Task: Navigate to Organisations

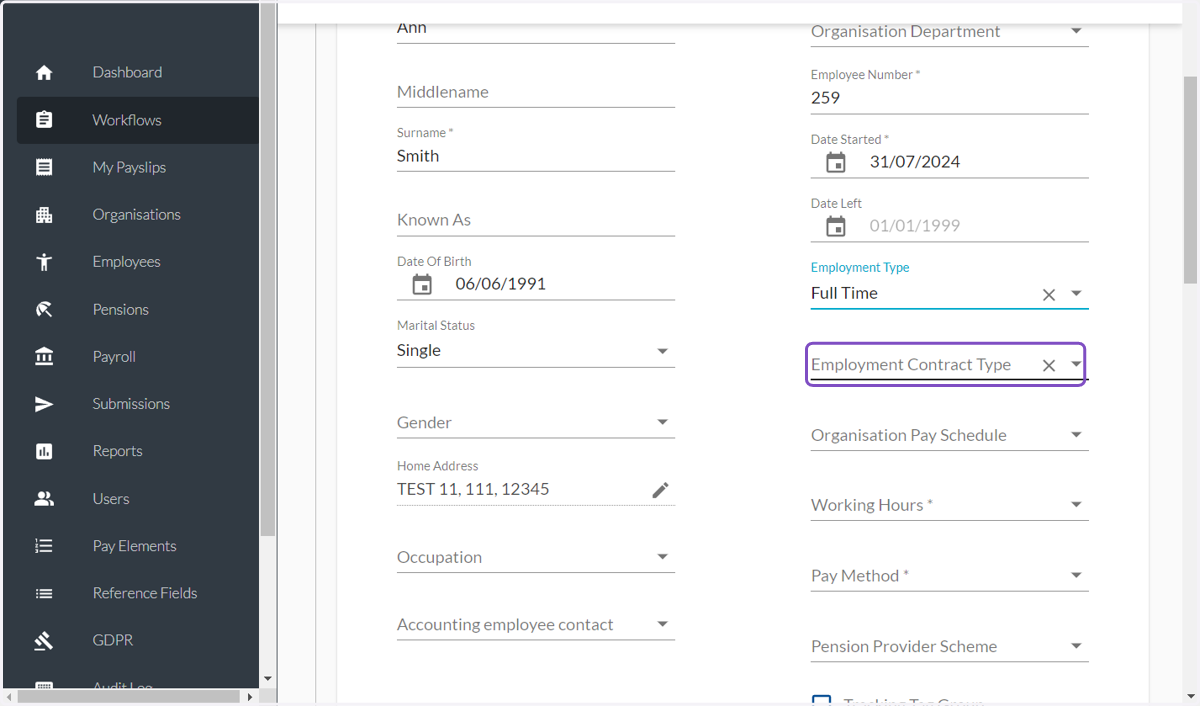Action: coord(138,214)
